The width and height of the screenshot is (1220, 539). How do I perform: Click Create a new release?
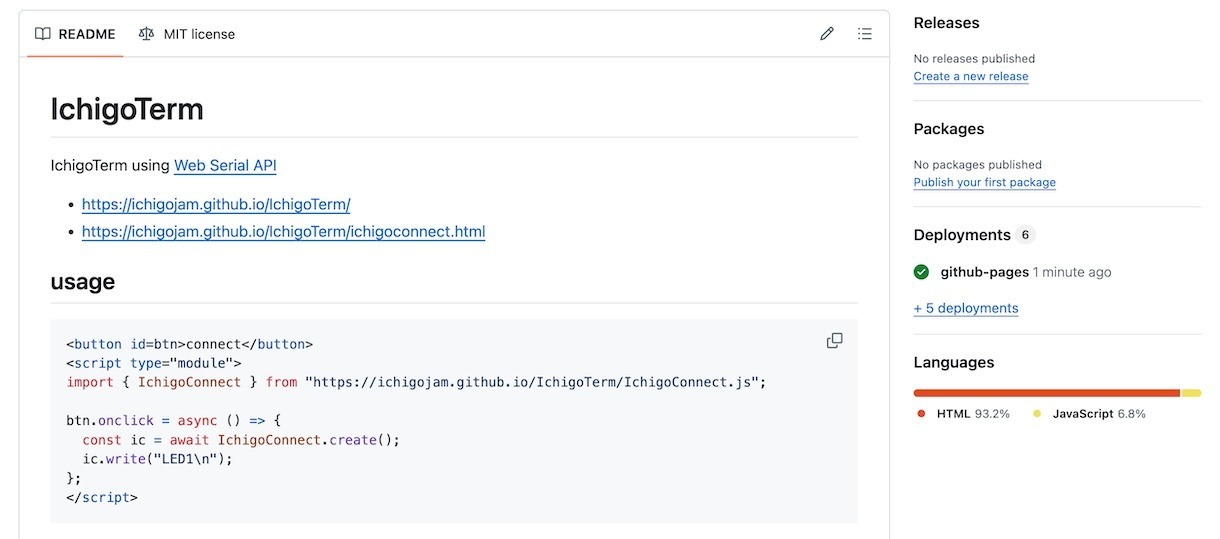(x=971, y=76)
